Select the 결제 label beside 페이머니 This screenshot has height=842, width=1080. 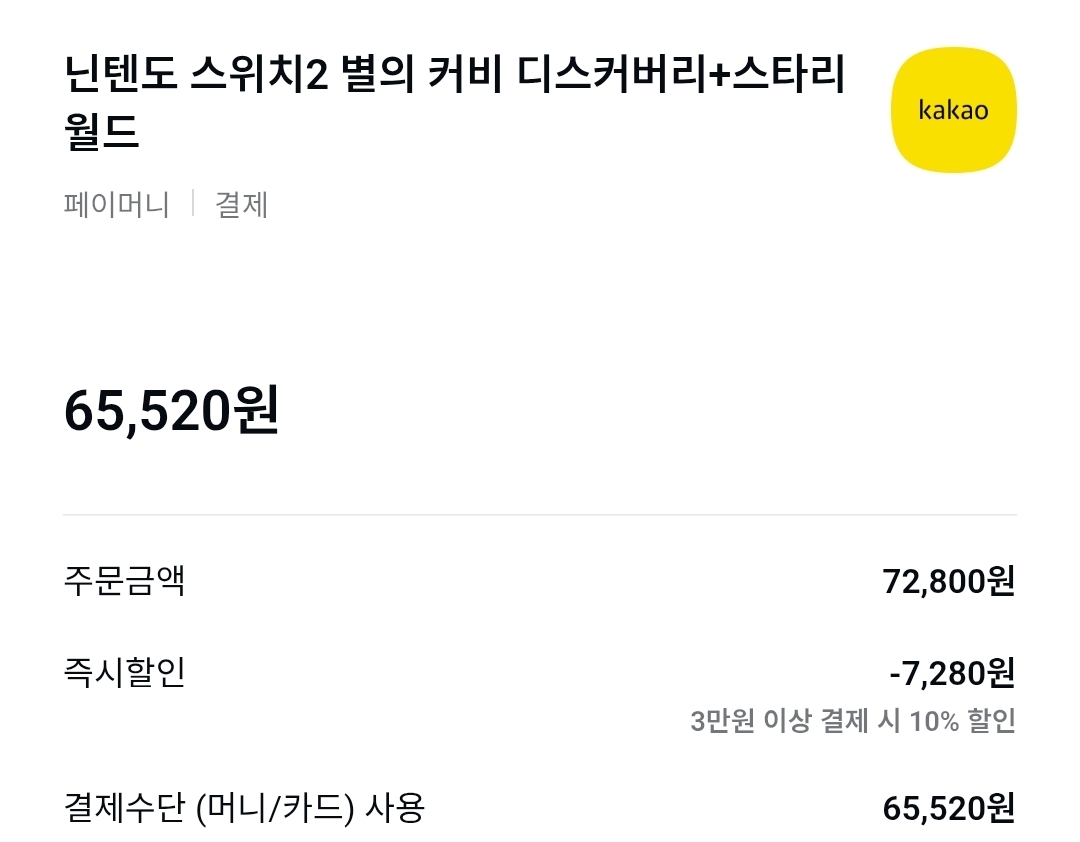pos(242,205)
